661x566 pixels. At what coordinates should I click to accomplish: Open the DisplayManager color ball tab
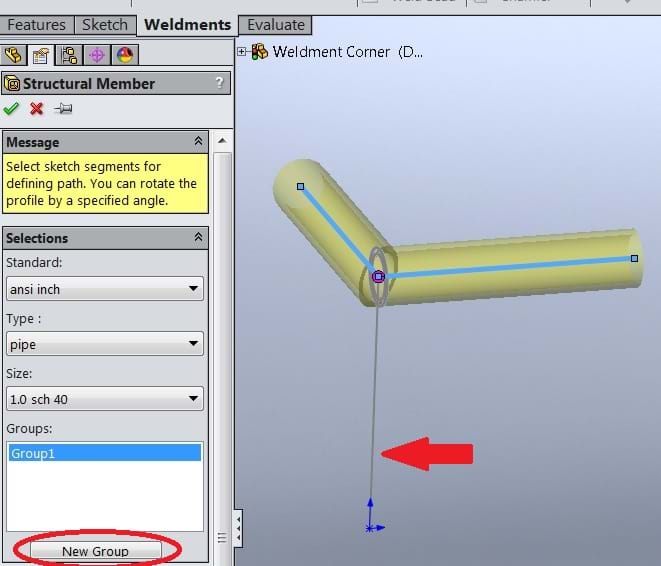(125, 55)
